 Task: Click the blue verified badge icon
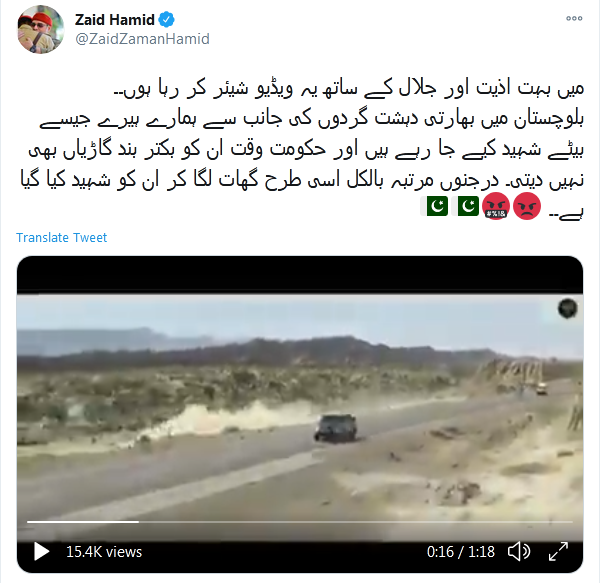[167, 20]
